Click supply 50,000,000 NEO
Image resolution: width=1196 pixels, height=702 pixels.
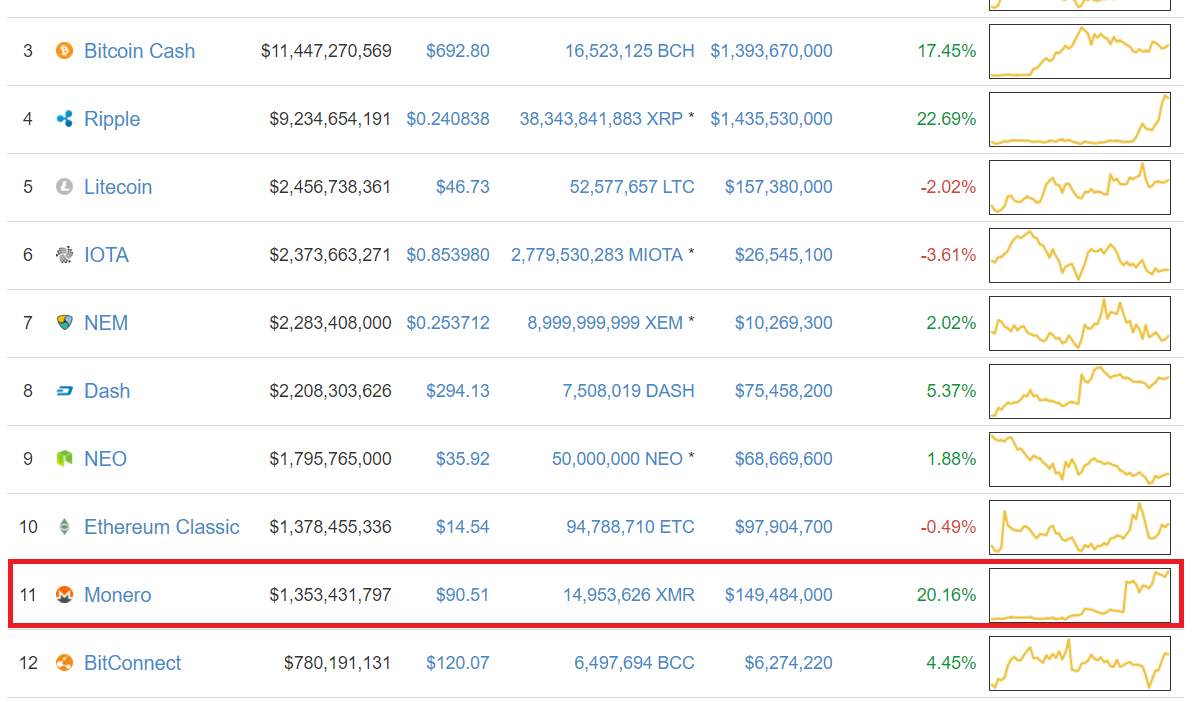tap(617, 459)
